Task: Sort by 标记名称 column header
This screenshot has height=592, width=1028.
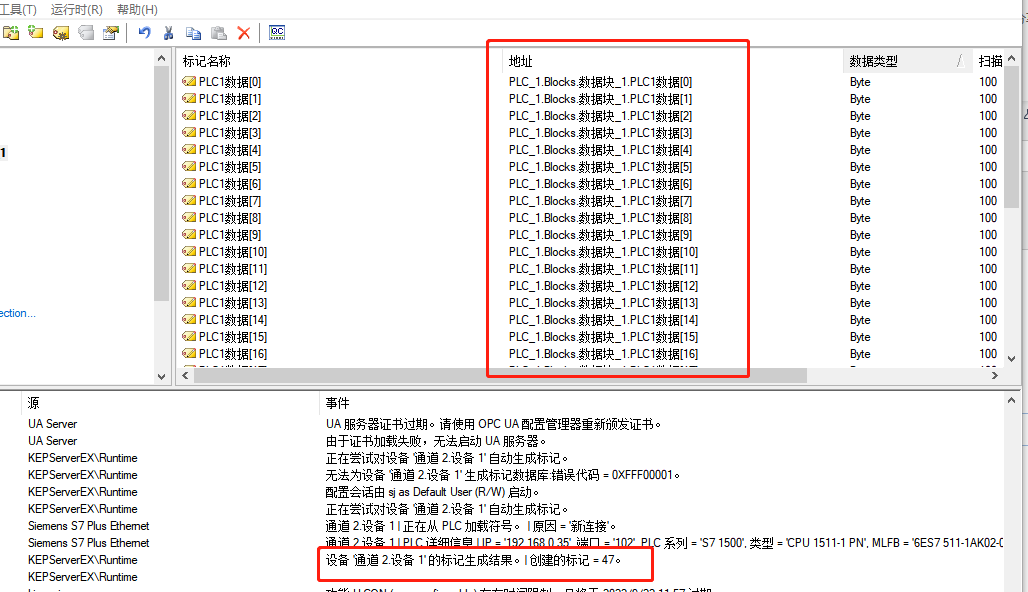Action: click(x=206, y=61)
